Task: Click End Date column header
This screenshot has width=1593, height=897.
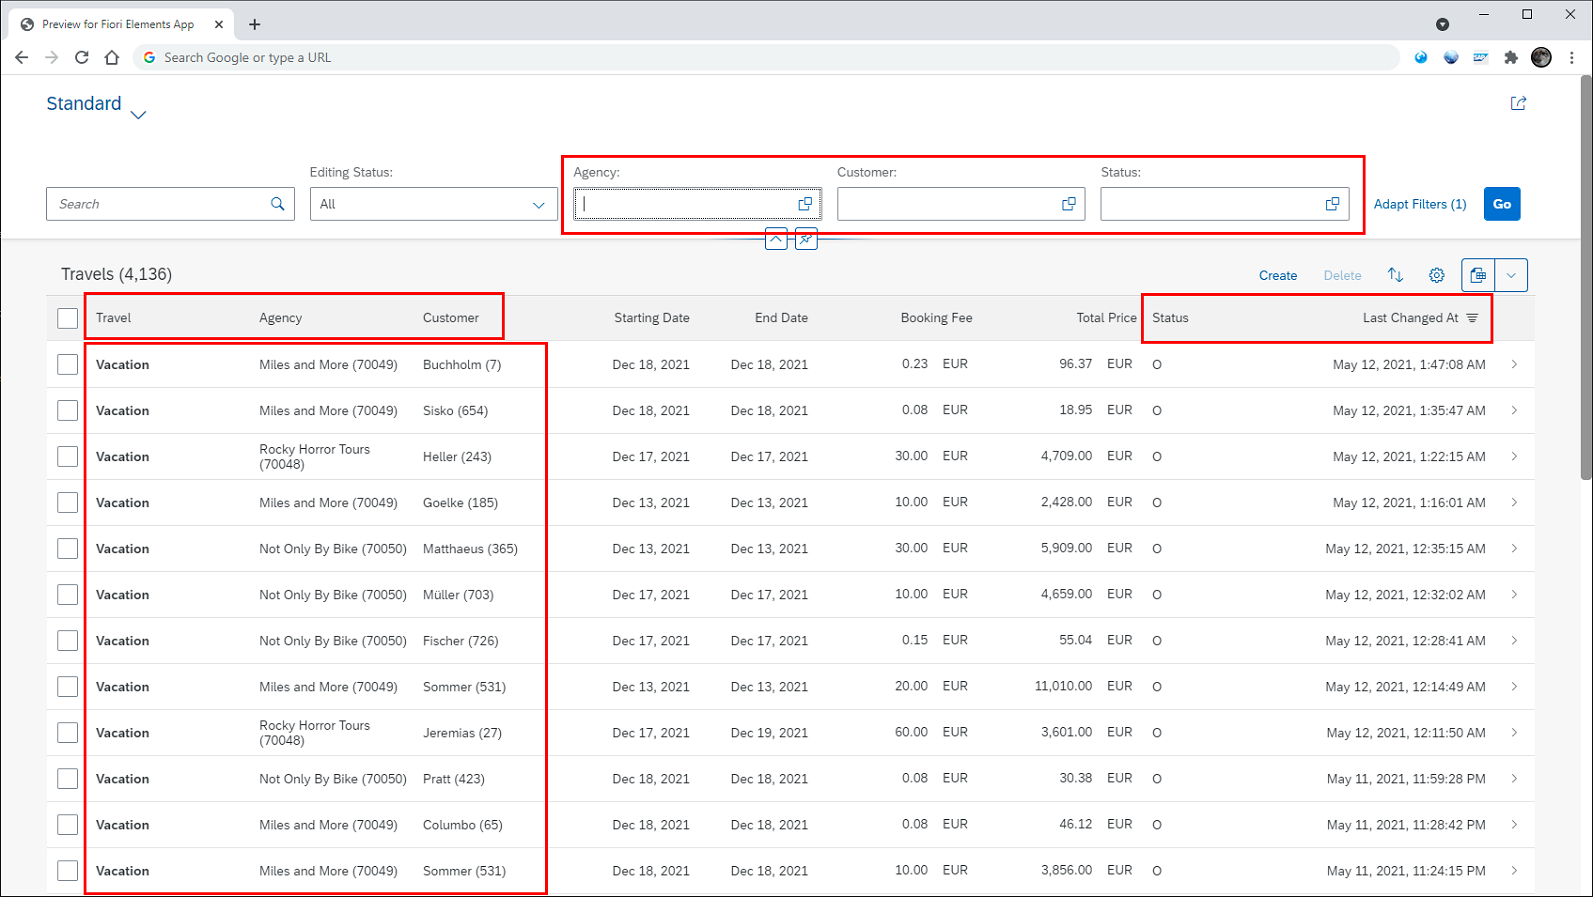Action: tap(781, 318)
